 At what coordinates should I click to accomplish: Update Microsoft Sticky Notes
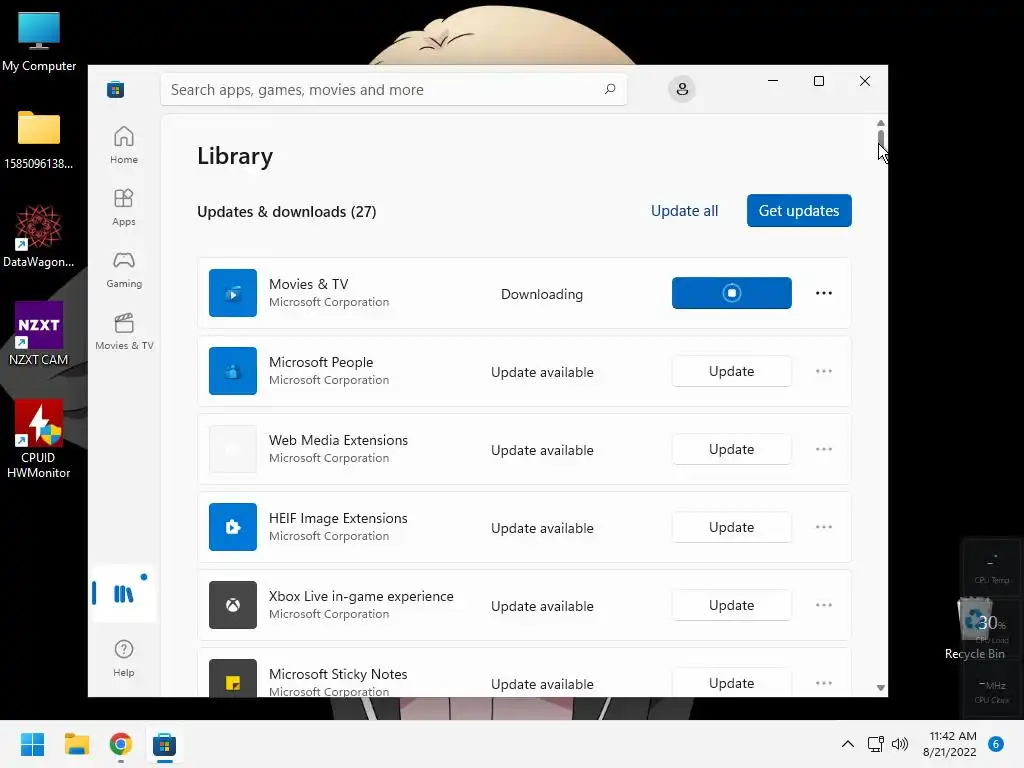(x=731, y=682)
